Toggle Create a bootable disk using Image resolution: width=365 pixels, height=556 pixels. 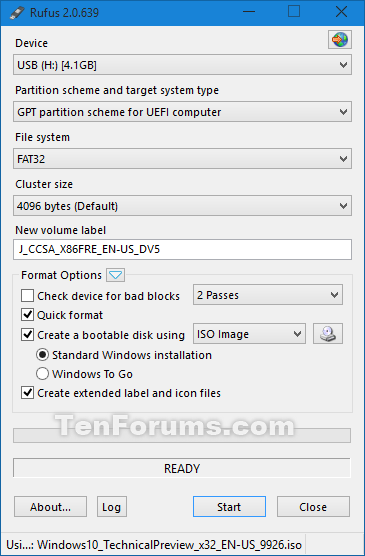28,335
